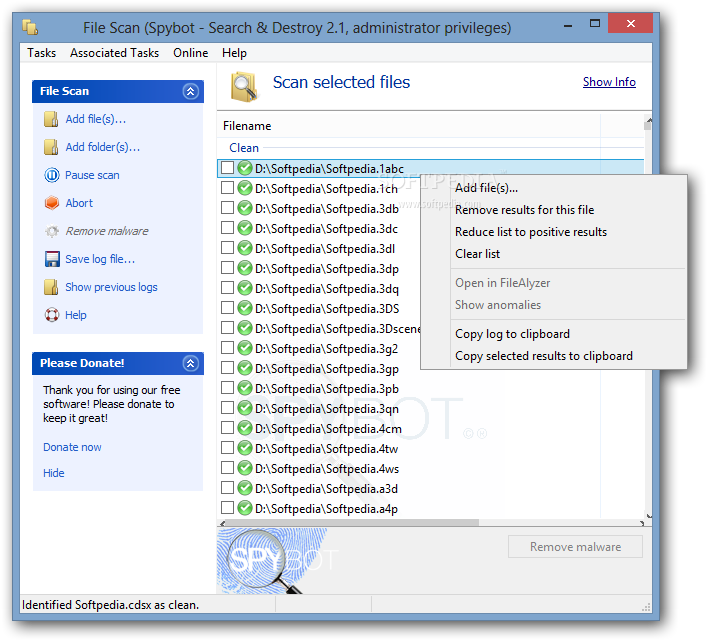The height and width of the screenshot is (641, 708).
Task: Tick the checkbox for Softpedia.3qn
Action: pos(227,408)
